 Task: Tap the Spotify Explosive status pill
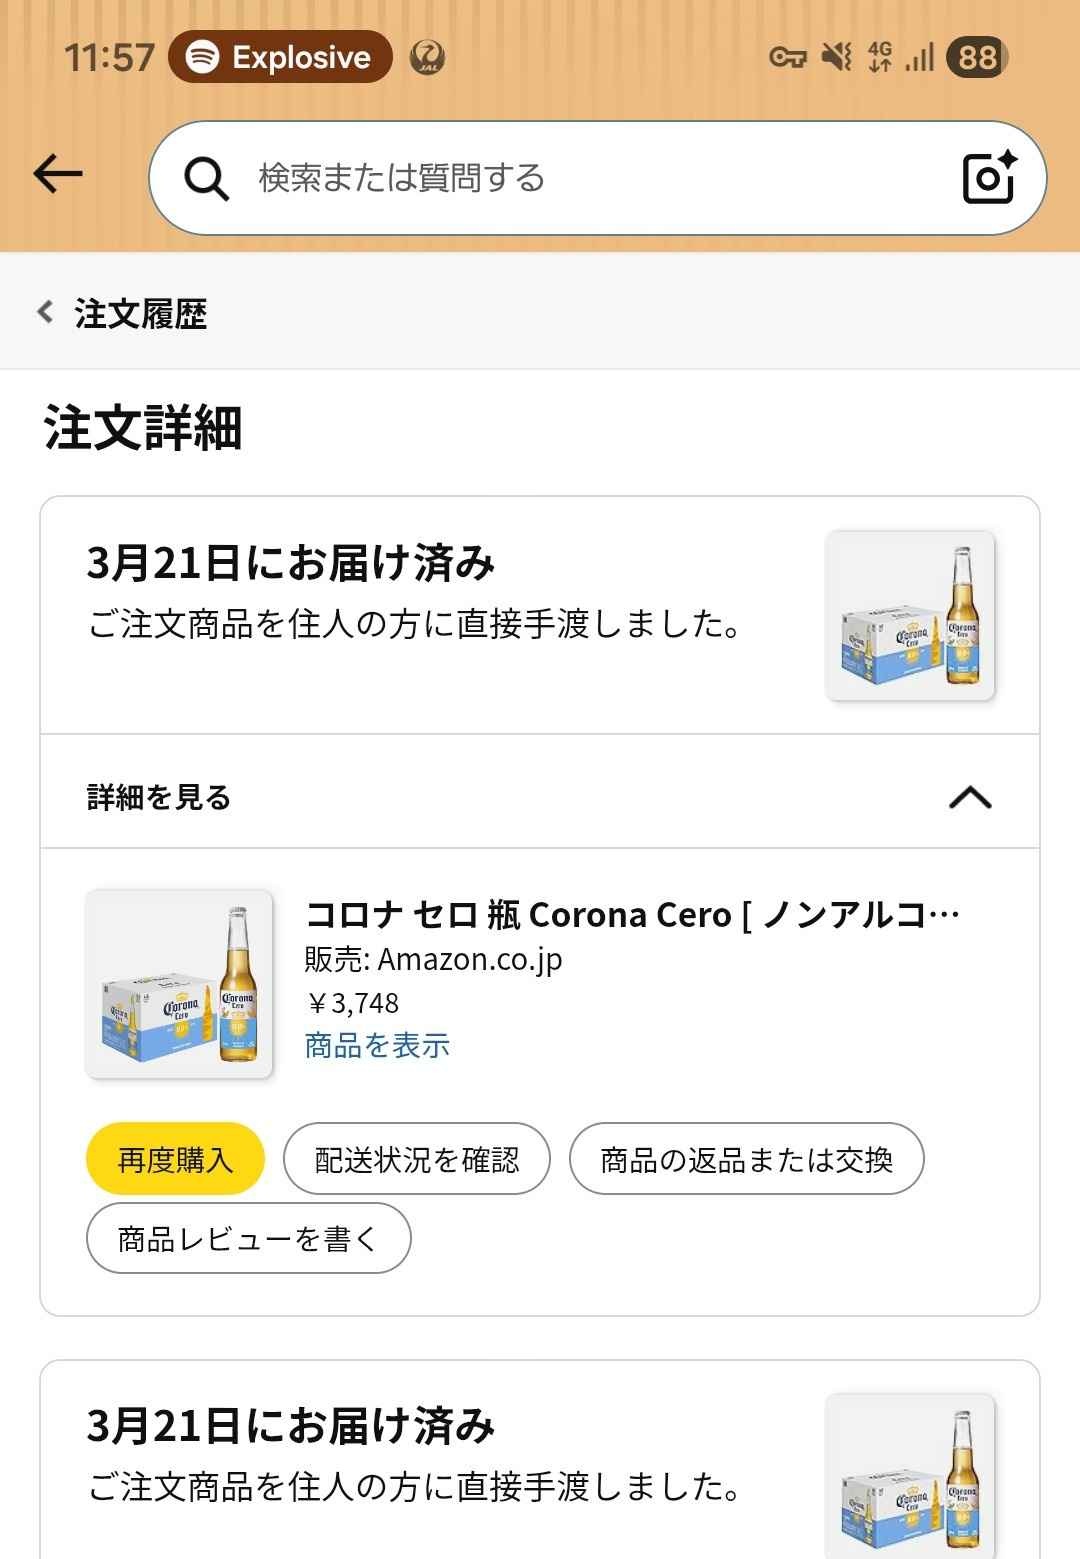click(280, 57)
